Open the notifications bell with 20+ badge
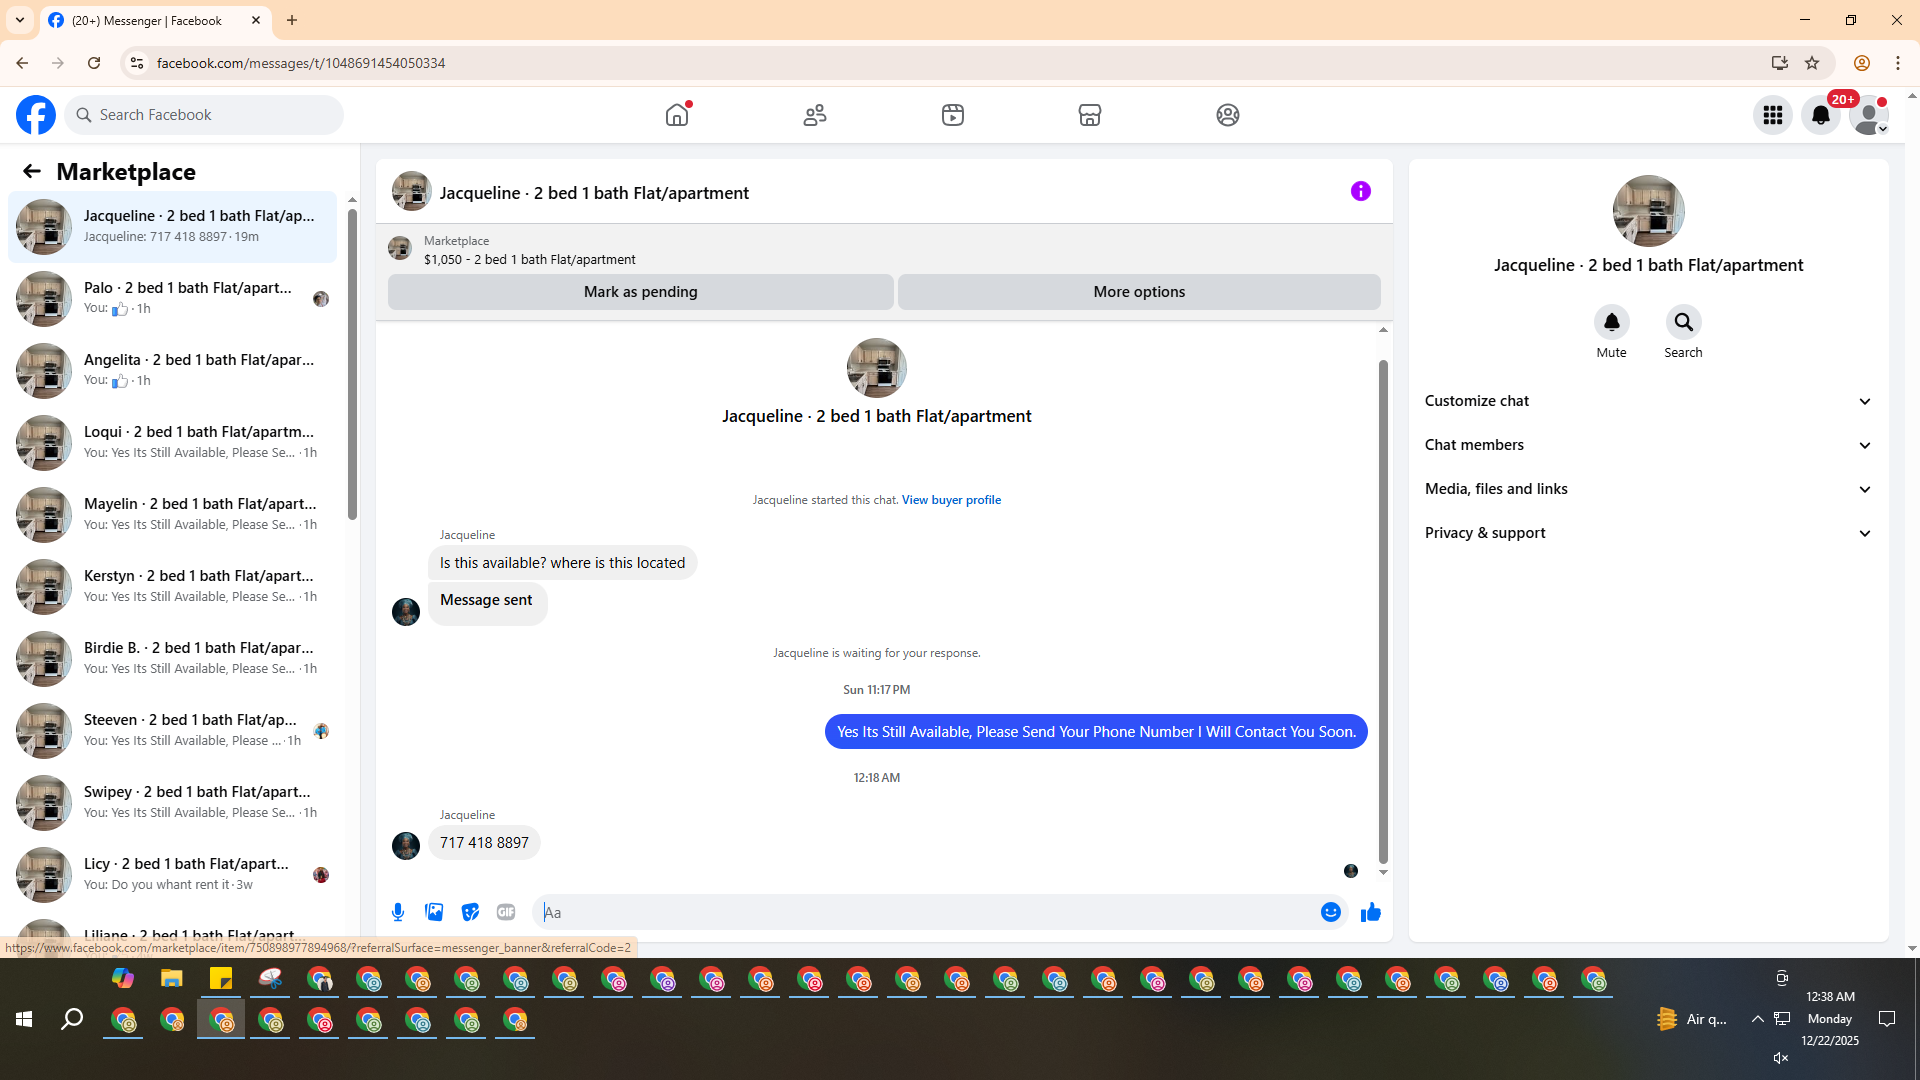This screenshot has height=1080, width=1920. click(x=1821, y=115)
